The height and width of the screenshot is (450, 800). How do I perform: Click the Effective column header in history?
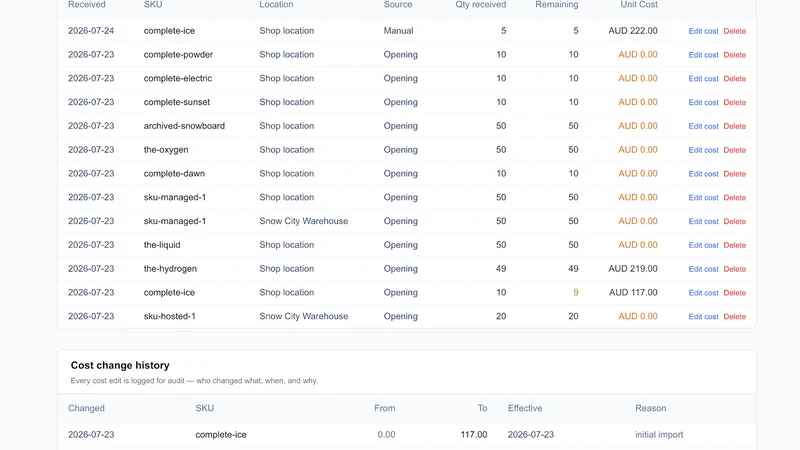tap(524, 408)
